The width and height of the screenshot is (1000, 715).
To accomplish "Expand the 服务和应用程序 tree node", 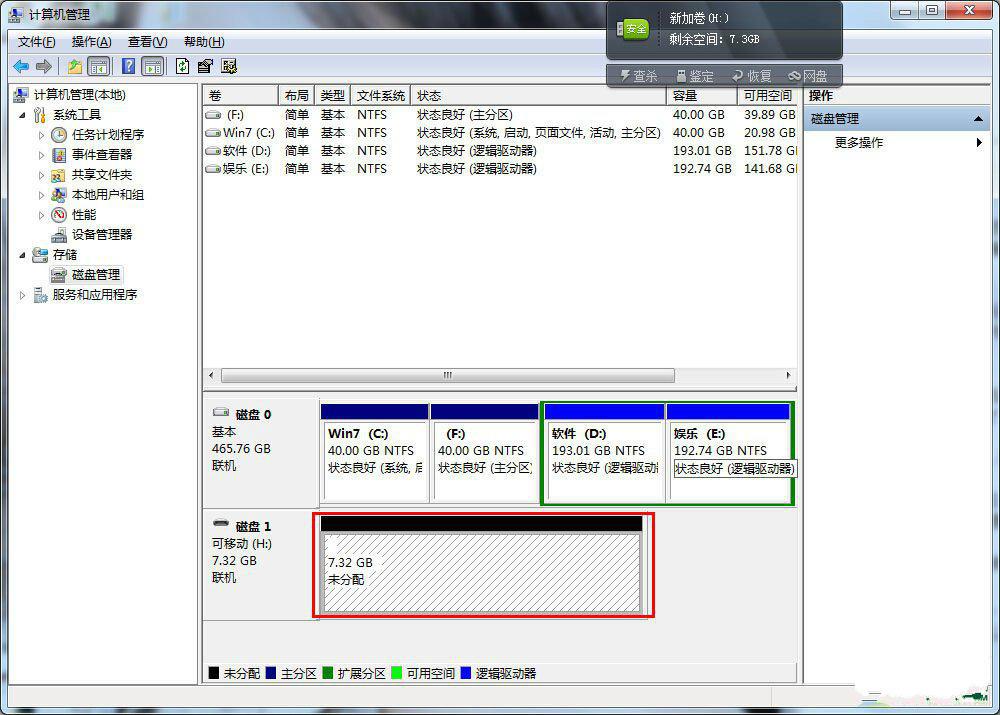I will [x=22, y=294].
